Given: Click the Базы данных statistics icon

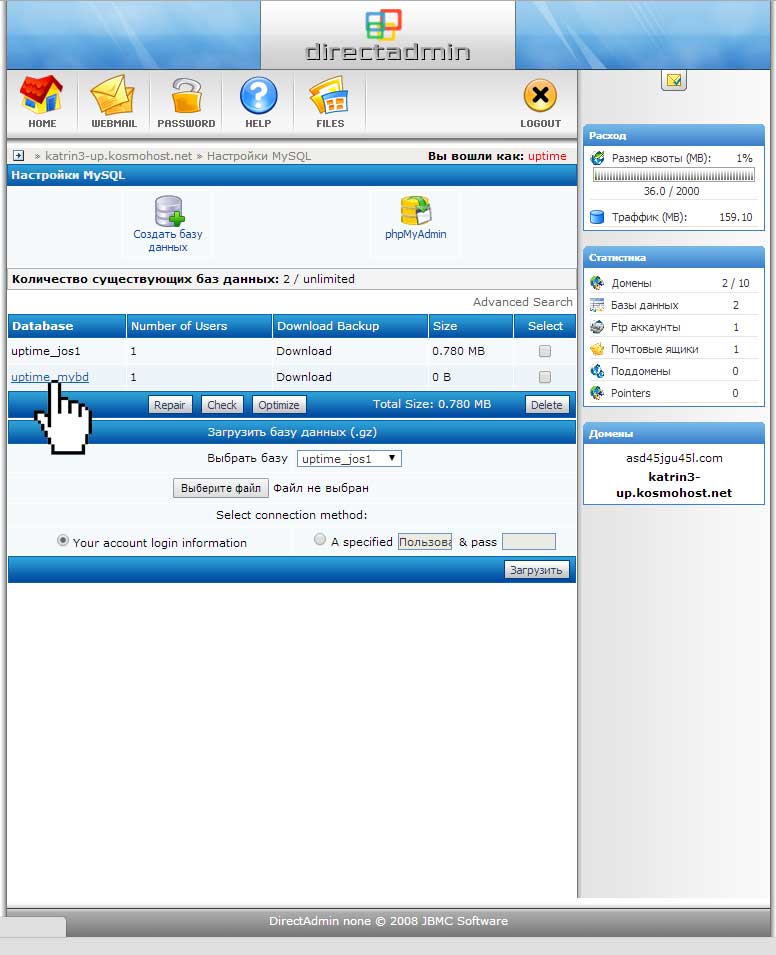Looking at the screenshot, I should (597, 305).
